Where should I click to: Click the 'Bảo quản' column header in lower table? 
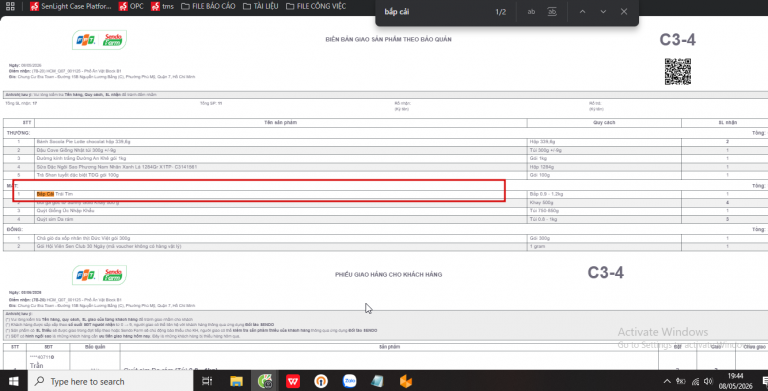click(x=95, y=347)
